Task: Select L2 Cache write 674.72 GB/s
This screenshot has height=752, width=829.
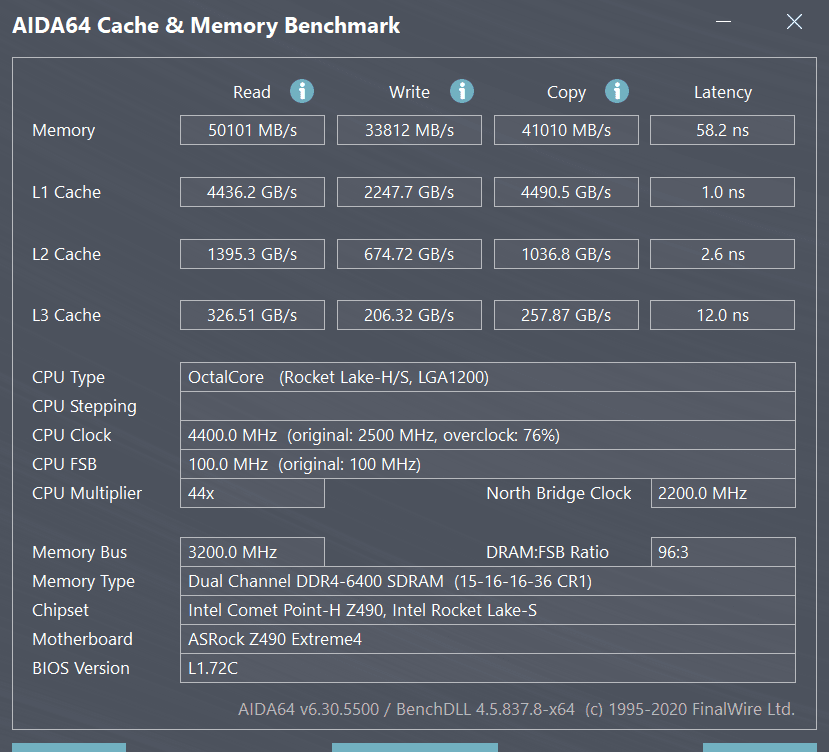Action: tap(409, 254)
